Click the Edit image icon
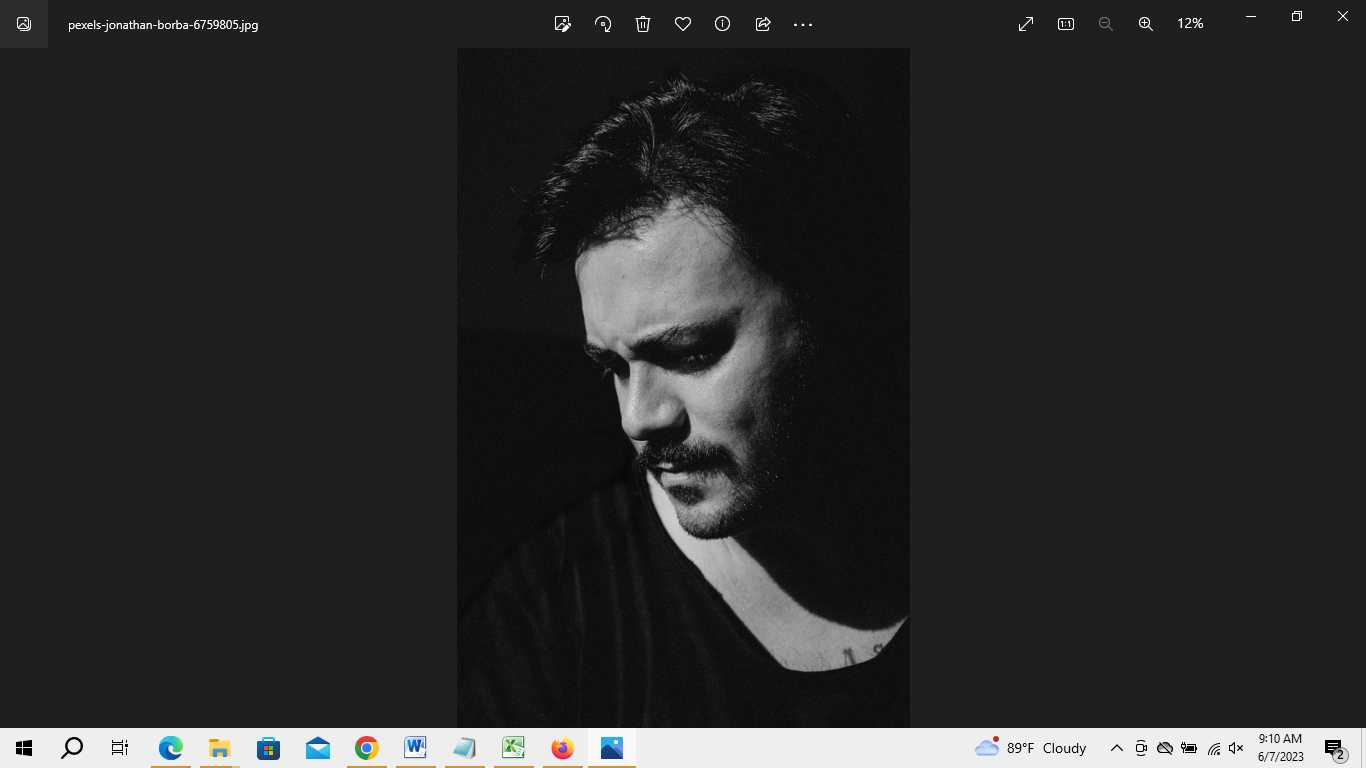The width and height of the screenshot is (1366, 768). coord(563,24)
